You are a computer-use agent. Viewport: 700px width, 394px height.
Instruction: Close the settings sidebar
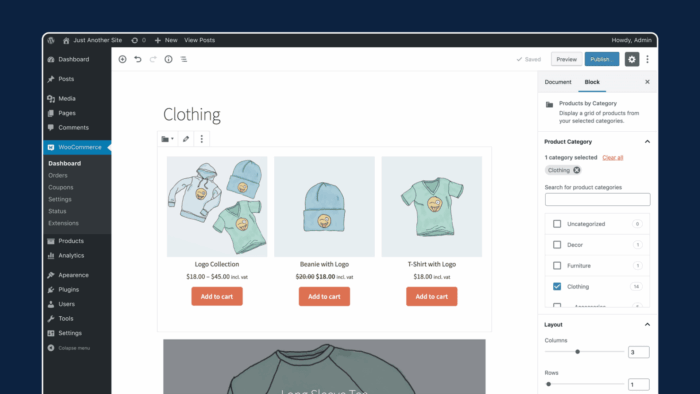647,82
